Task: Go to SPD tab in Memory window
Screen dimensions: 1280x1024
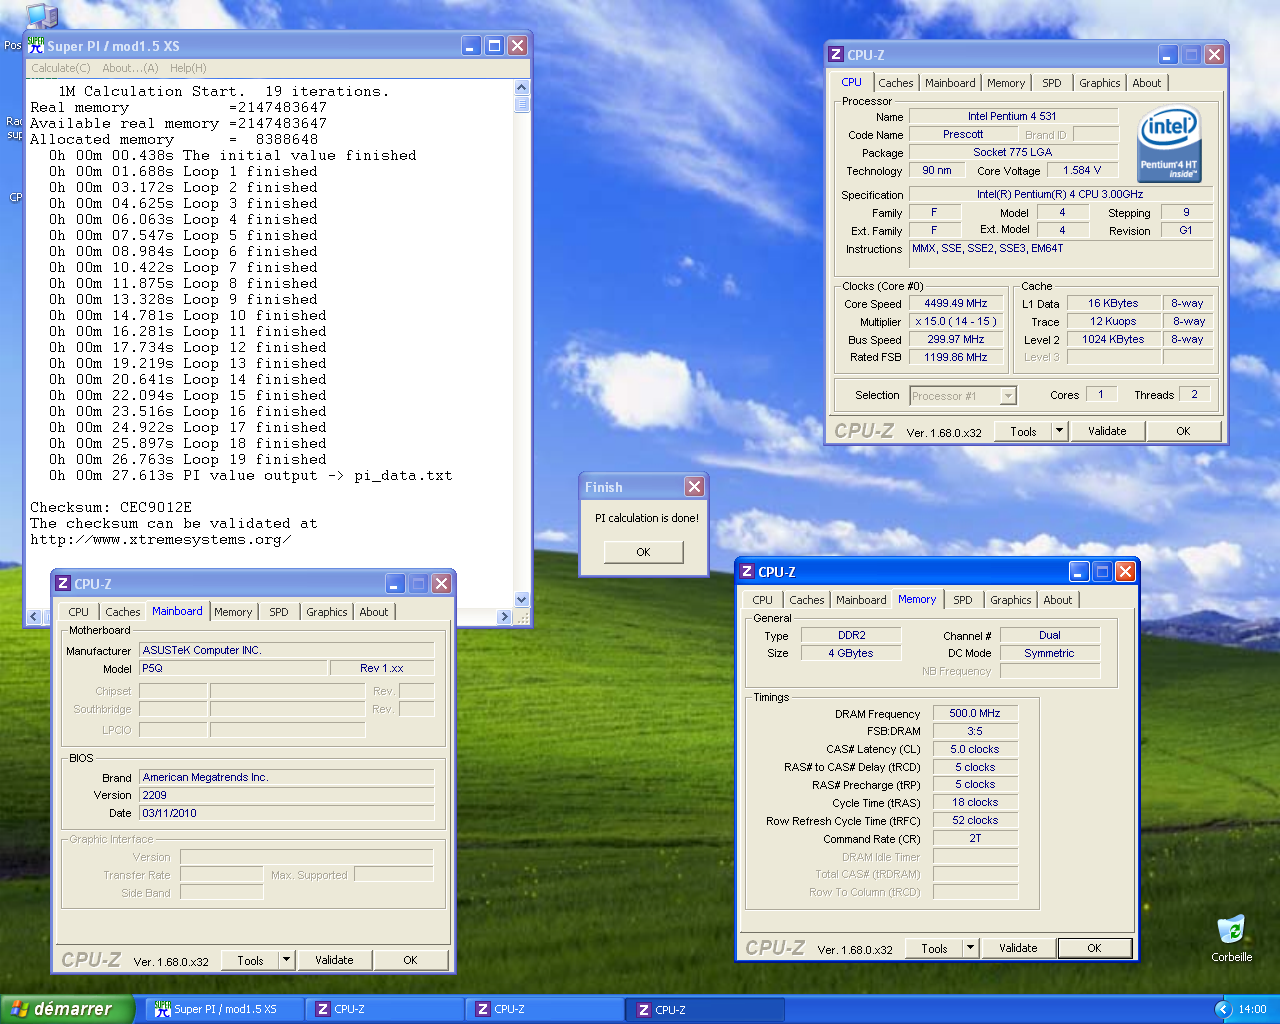Action: pyautogui.click(x=963, y=600)
